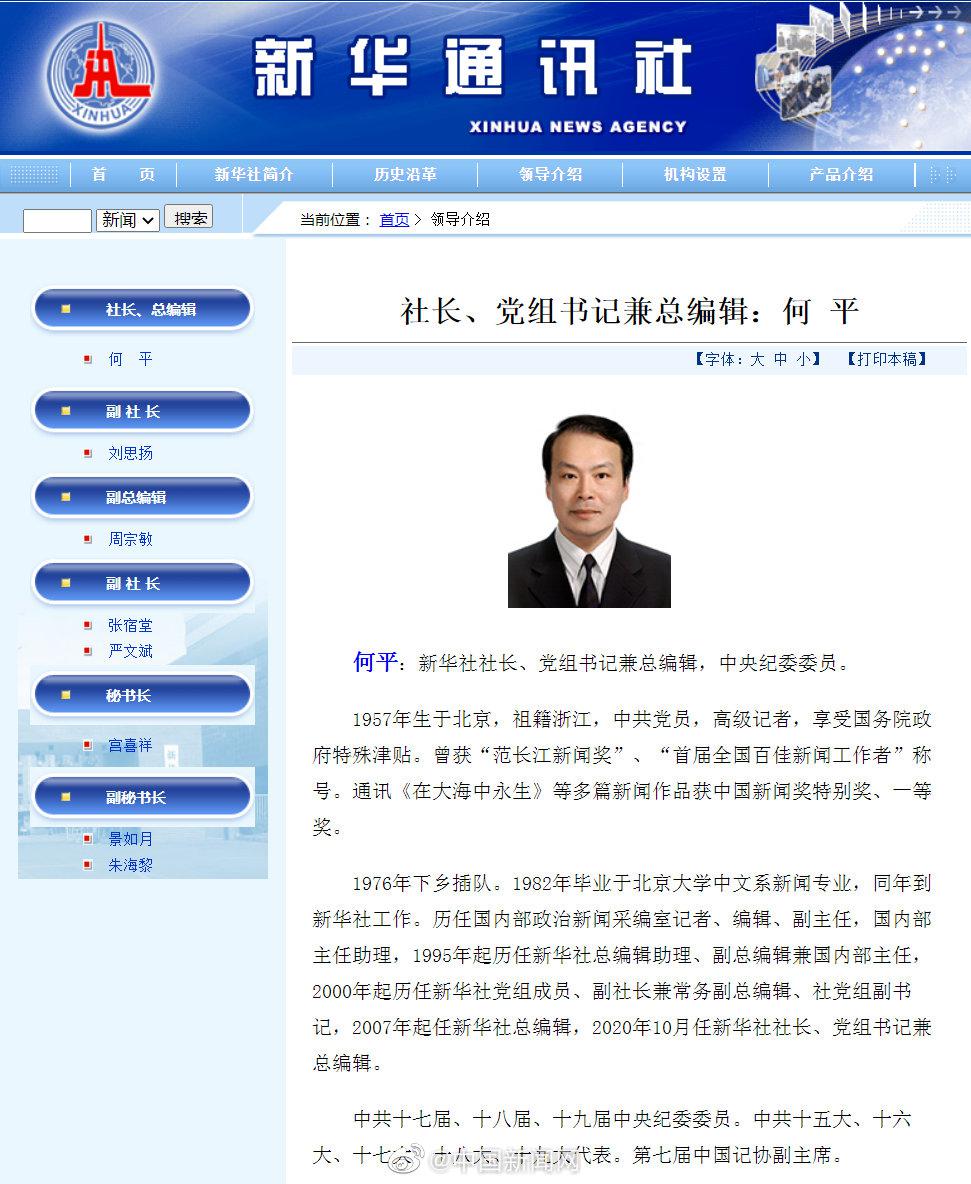Set font size to 小 (small)
Image resolution: width=971 pixels, height=1184 pixels.
point(803,359)
